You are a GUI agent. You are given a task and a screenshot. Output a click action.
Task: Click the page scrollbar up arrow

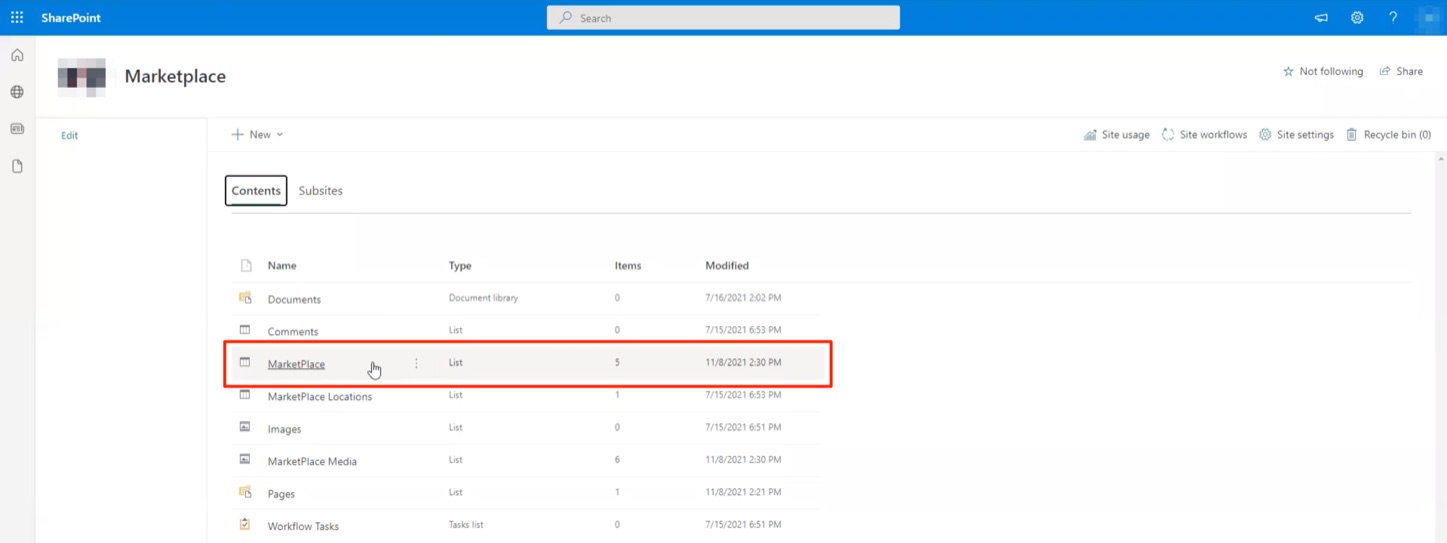click(x=1441, y=158)
